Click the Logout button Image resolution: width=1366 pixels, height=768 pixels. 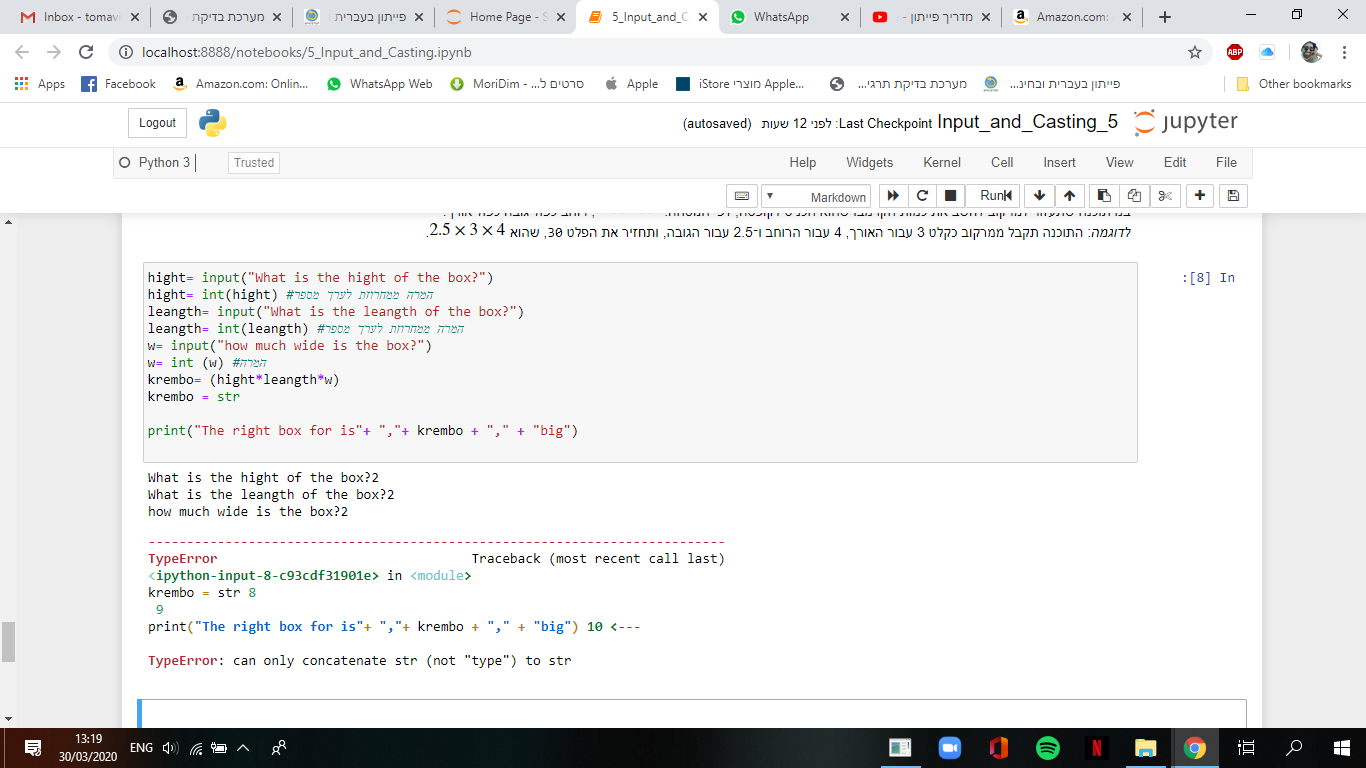pos(157,123)
